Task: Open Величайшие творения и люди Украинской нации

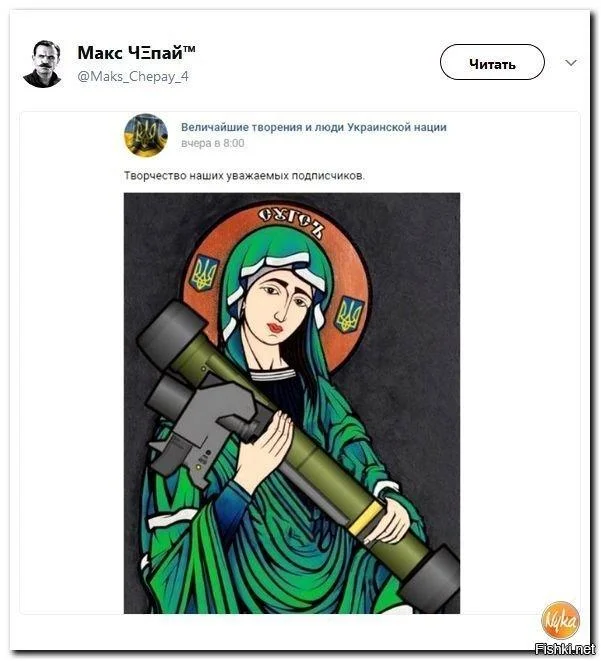Action: tap(314, 127)
